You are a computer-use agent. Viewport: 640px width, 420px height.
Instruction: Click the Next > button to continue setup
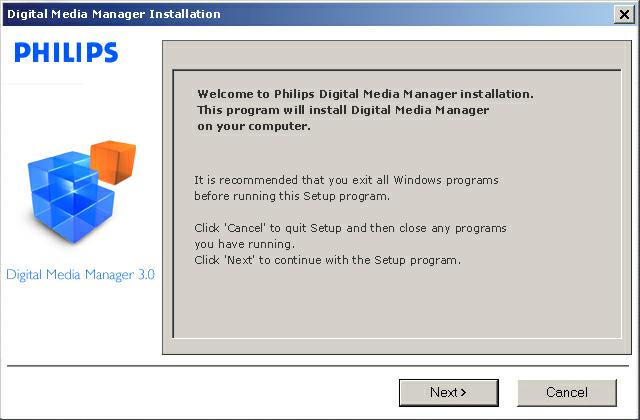click(449, 393)
